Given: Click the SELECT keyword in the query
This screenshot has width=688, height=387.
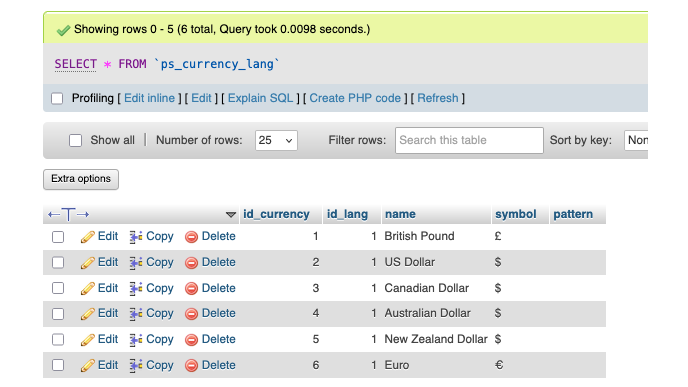Looking at the screenshot, I should (75, 64).
